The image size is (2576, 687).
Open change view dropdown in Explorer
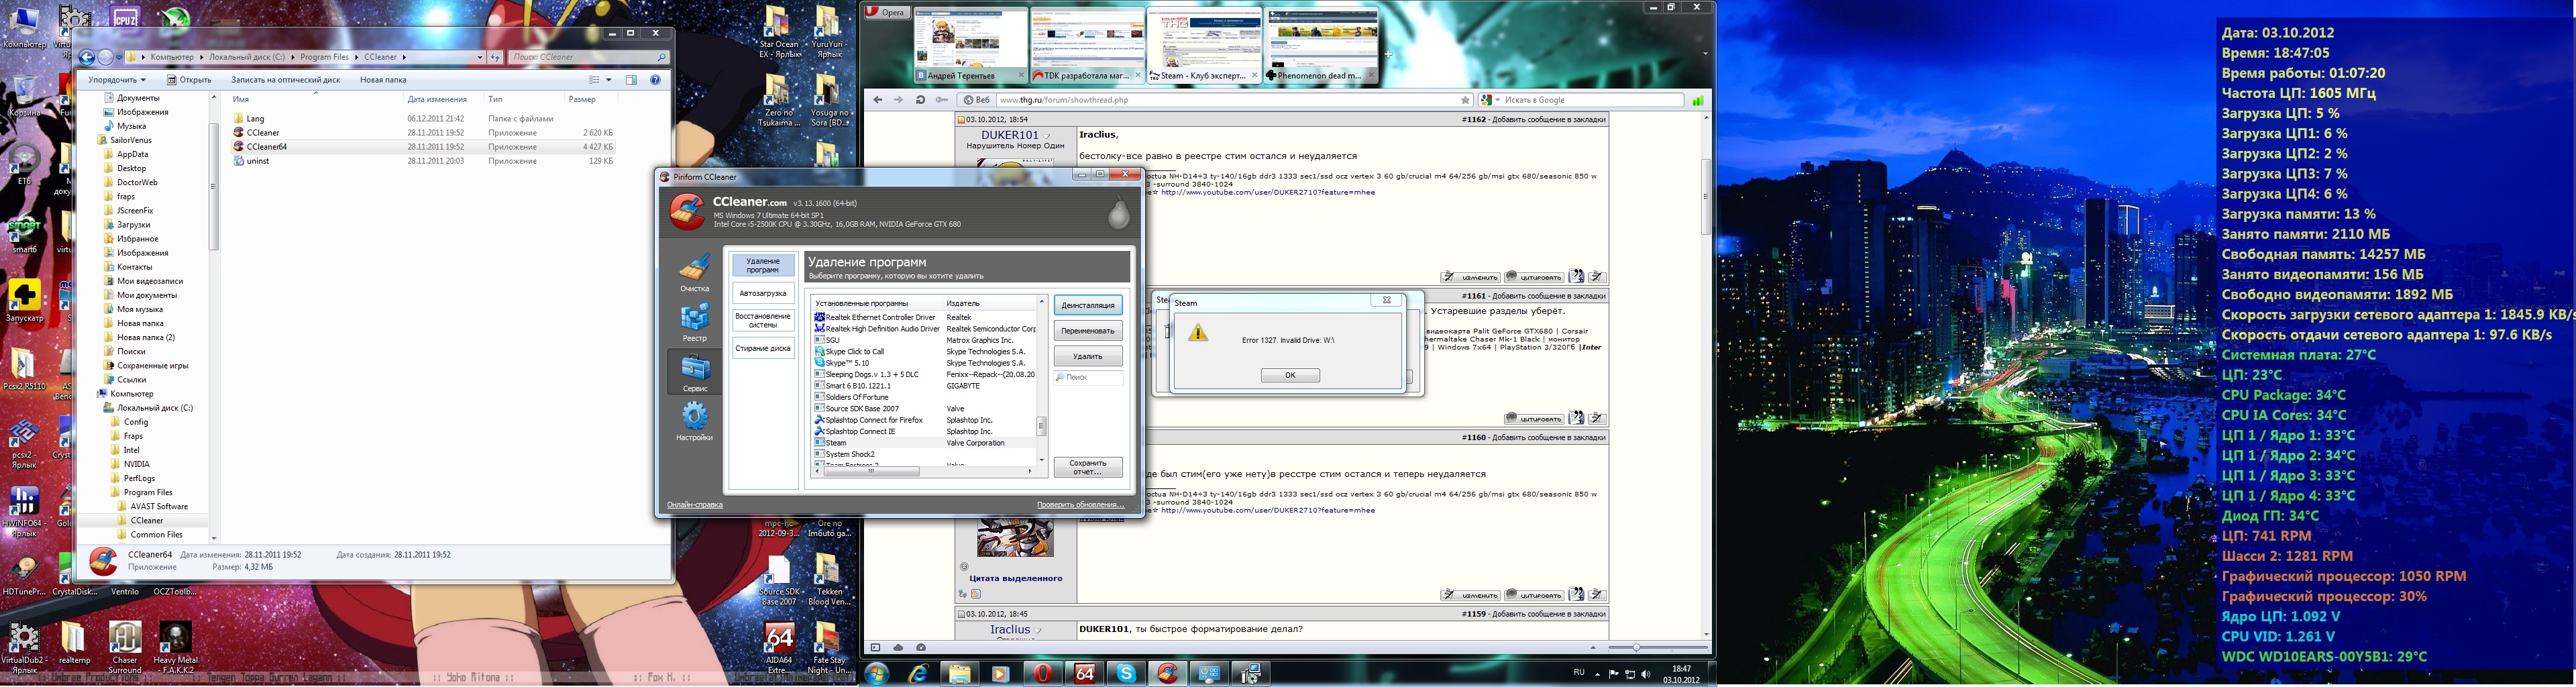(x=609, y=80)
